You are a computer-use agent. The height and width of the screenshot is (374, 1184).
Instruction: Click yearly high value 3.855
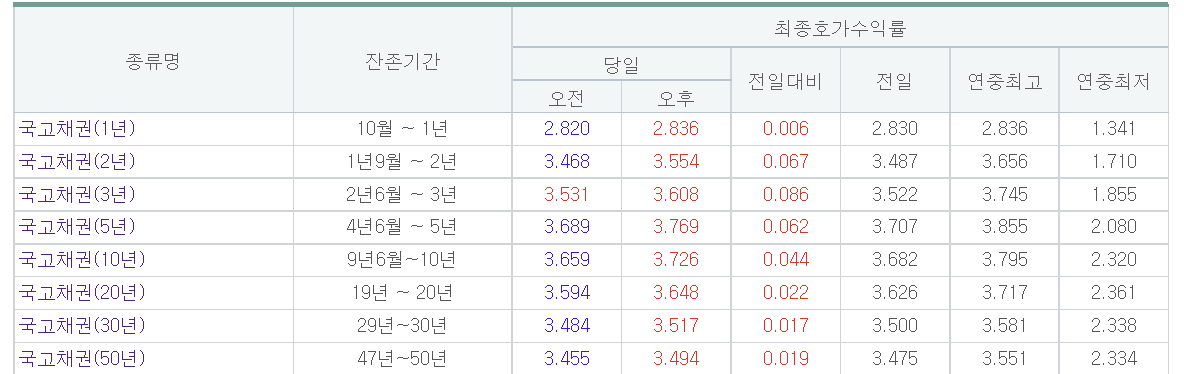1004,227
